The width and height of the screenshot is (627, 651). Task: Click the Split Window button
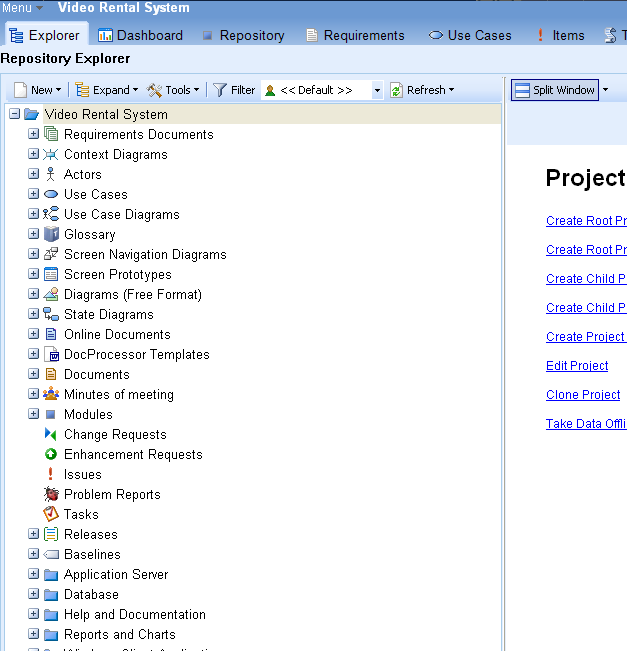[555, 90]
